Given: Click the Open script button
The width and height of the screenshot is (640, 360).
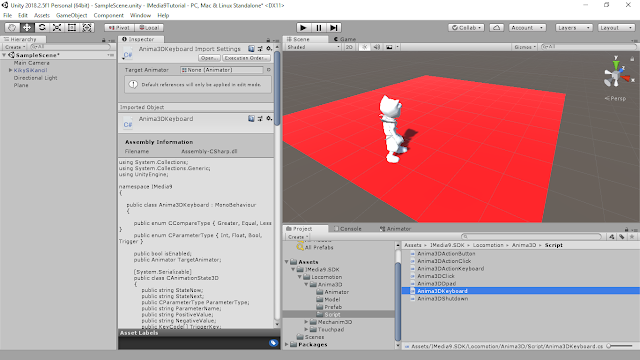Looking at the screenshot, I should [x=210, y=58].
